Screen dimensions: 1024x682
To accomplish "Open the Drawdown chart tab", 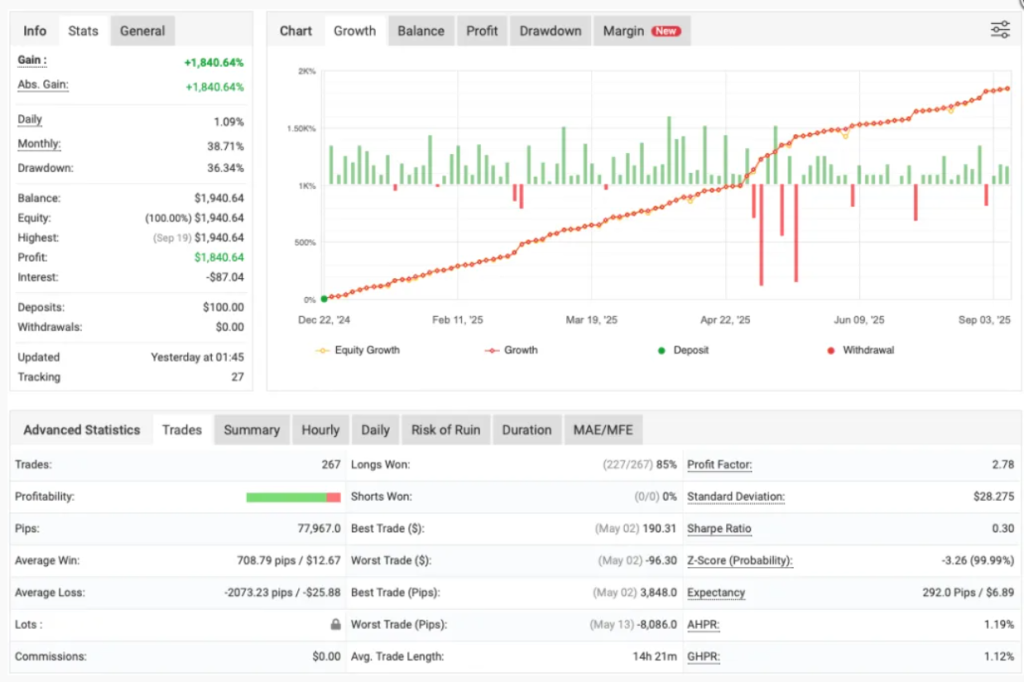I will point(550,31).
